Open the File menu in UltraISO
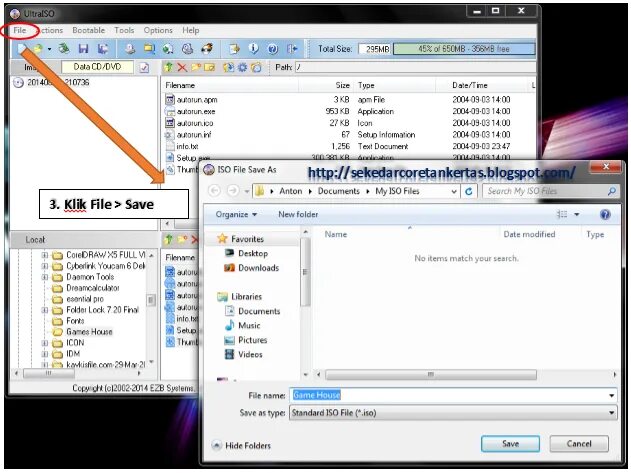631x473 pixels. click(x=19, y=30)
